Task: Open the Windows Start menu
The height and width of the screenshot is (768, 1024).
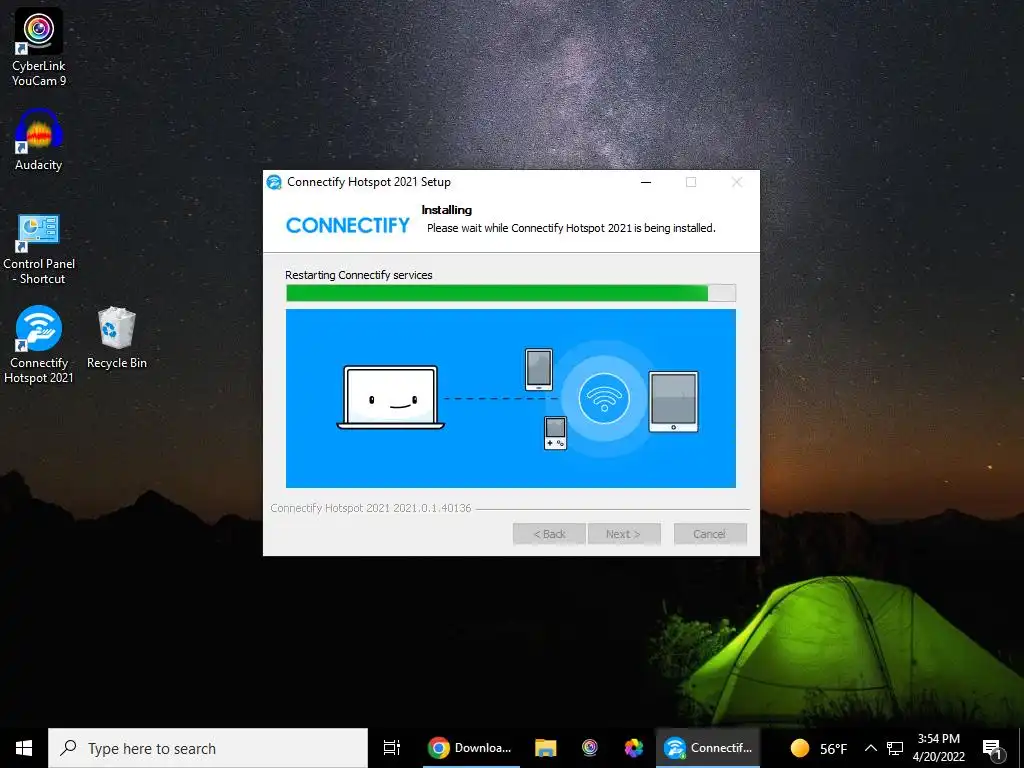Action: [24, 748]
